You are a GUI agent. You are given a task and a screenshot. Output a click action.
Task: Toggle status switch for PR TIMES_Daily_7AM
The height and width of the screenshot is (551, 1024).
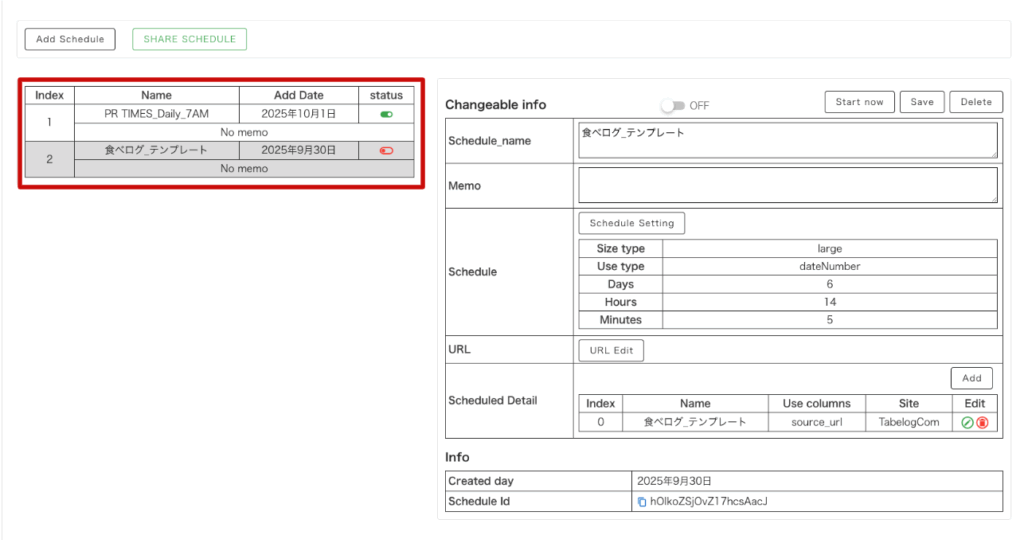pyautogui.click(x=386, y=114)
